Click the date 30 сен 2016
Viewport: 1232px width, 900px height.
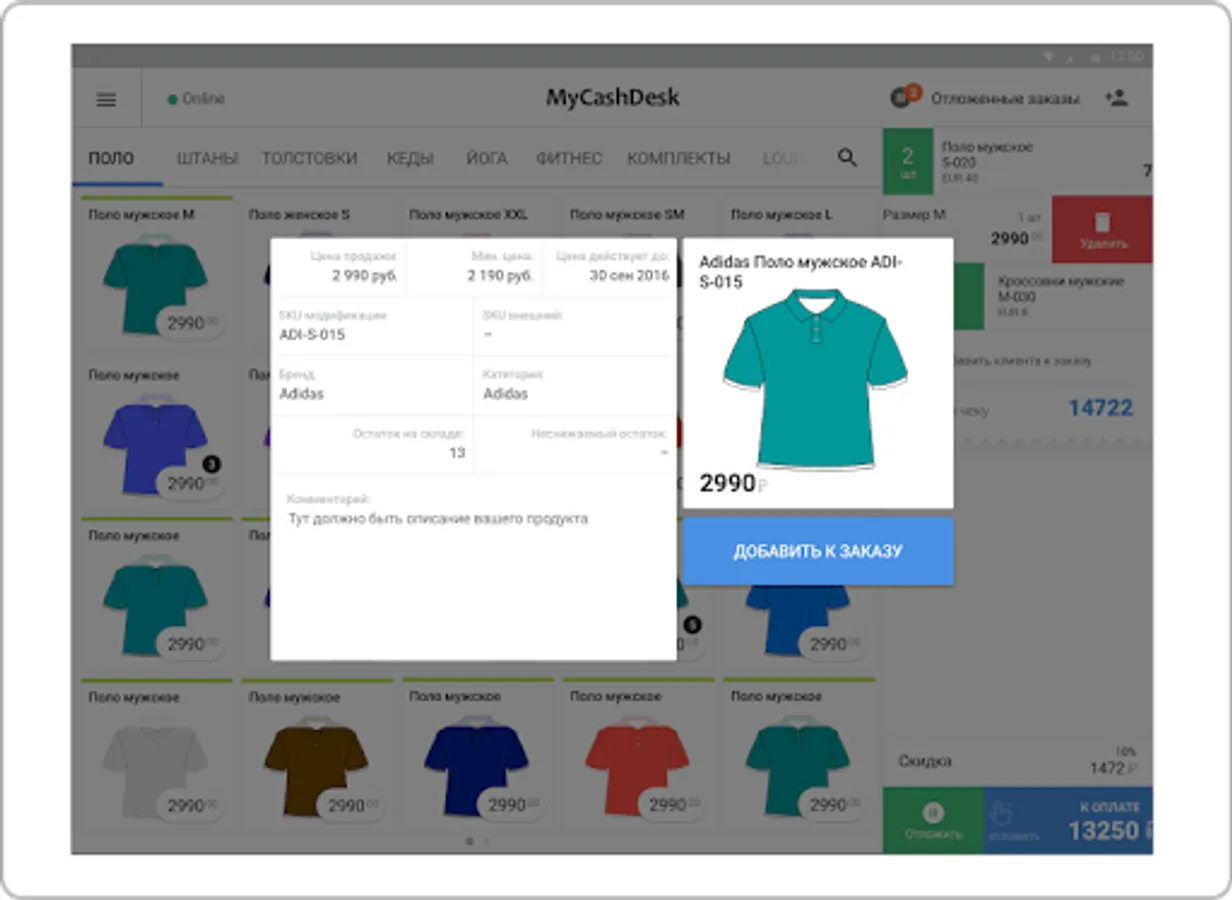click(629, 276)
